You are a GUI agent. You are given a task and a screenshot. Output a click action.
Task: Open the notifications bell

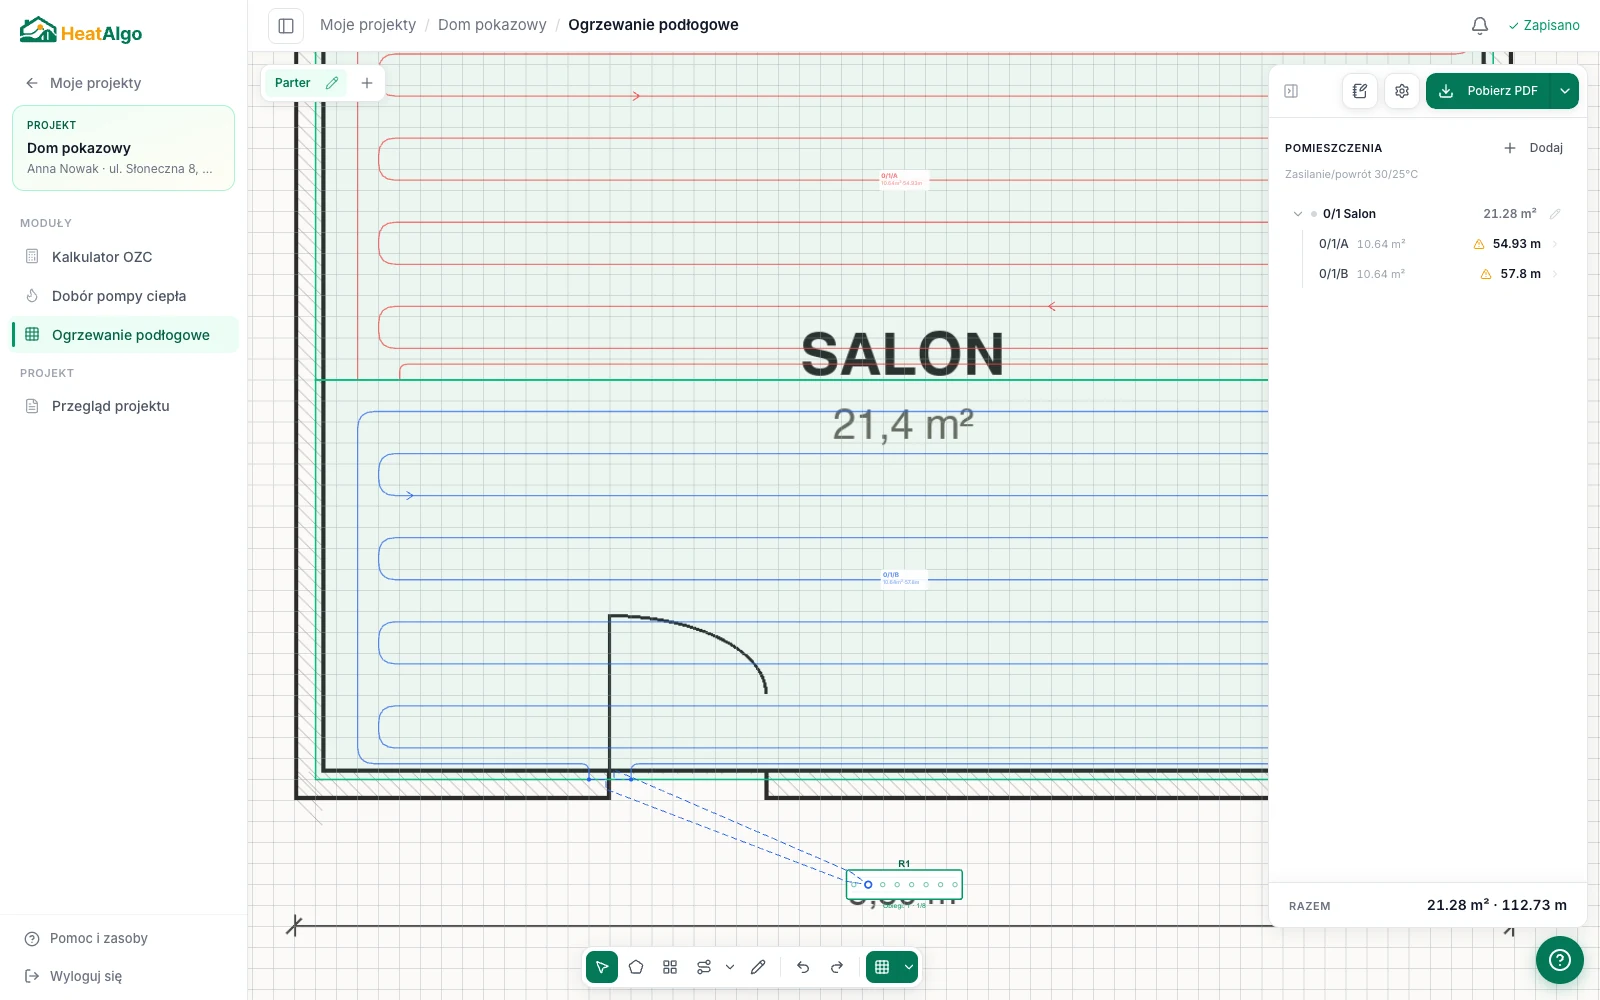click(1480, 25)
